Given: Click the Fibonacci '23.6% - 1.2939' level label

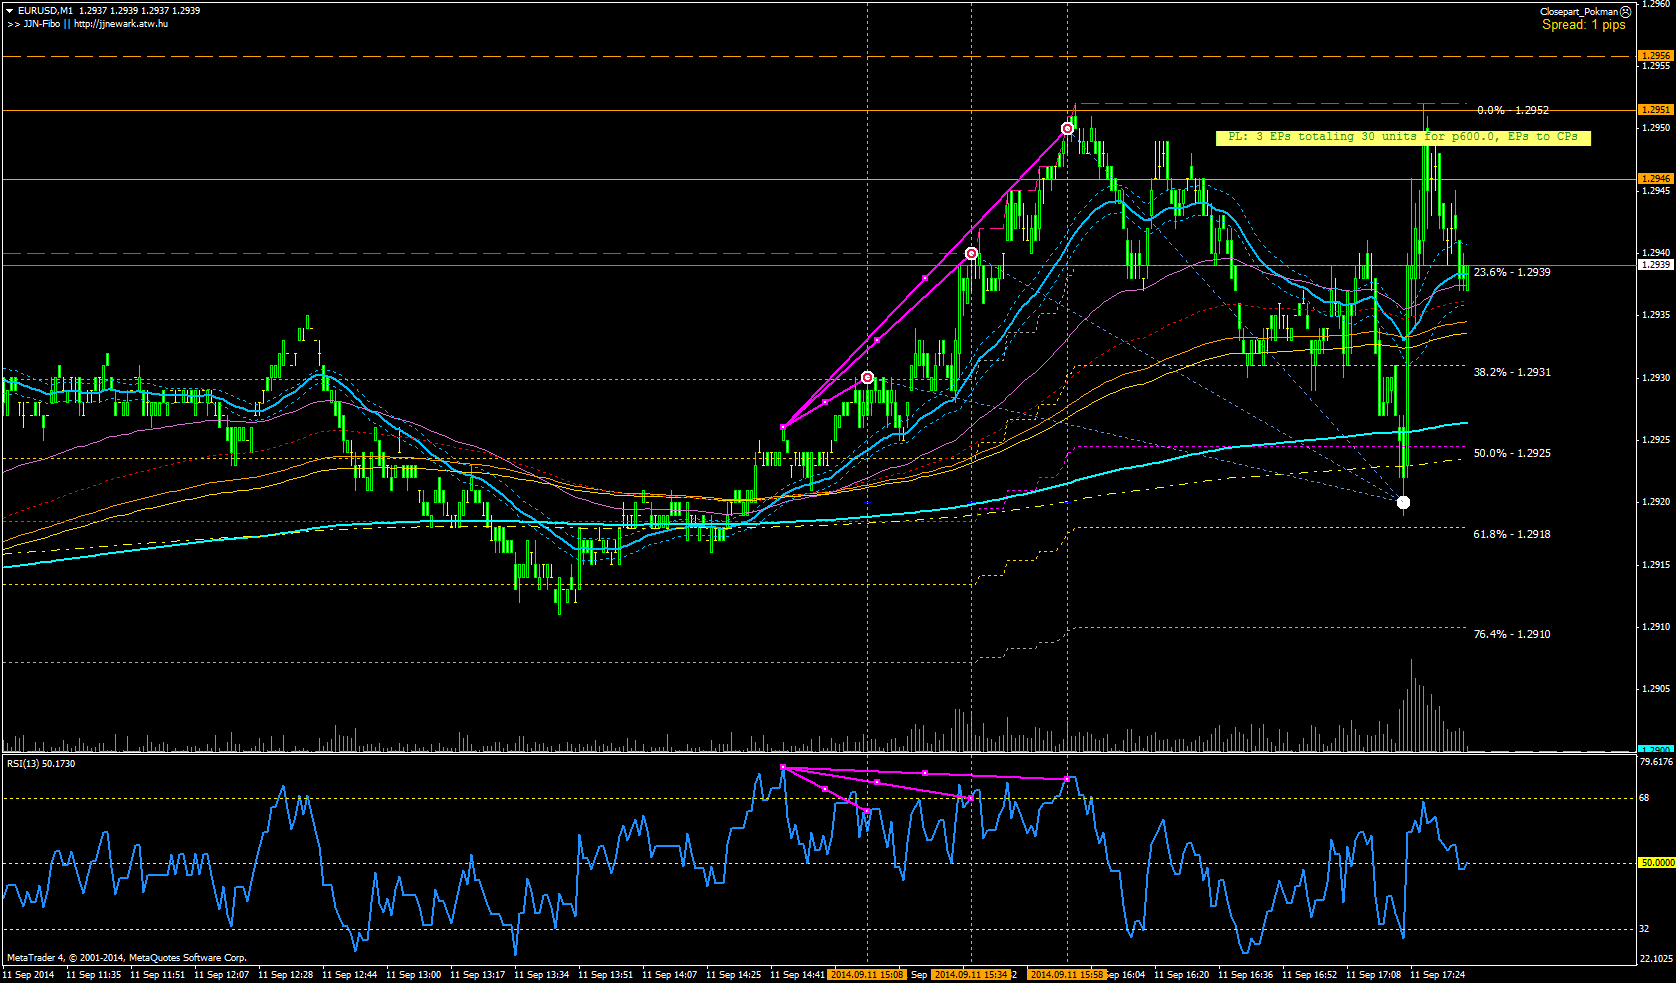Looking at the screenshot, I should pyautogui.click(x=1512, y=272).
